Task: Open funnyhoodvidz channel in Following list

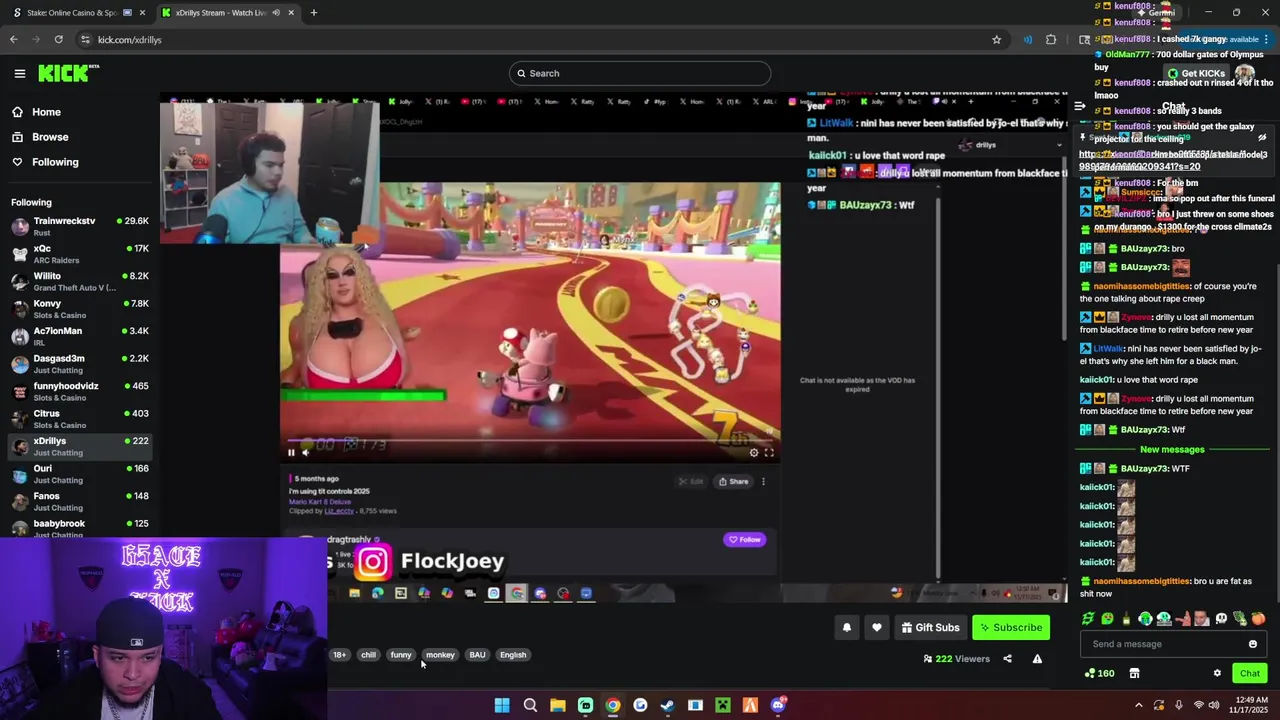Action: tap(80, 391)
